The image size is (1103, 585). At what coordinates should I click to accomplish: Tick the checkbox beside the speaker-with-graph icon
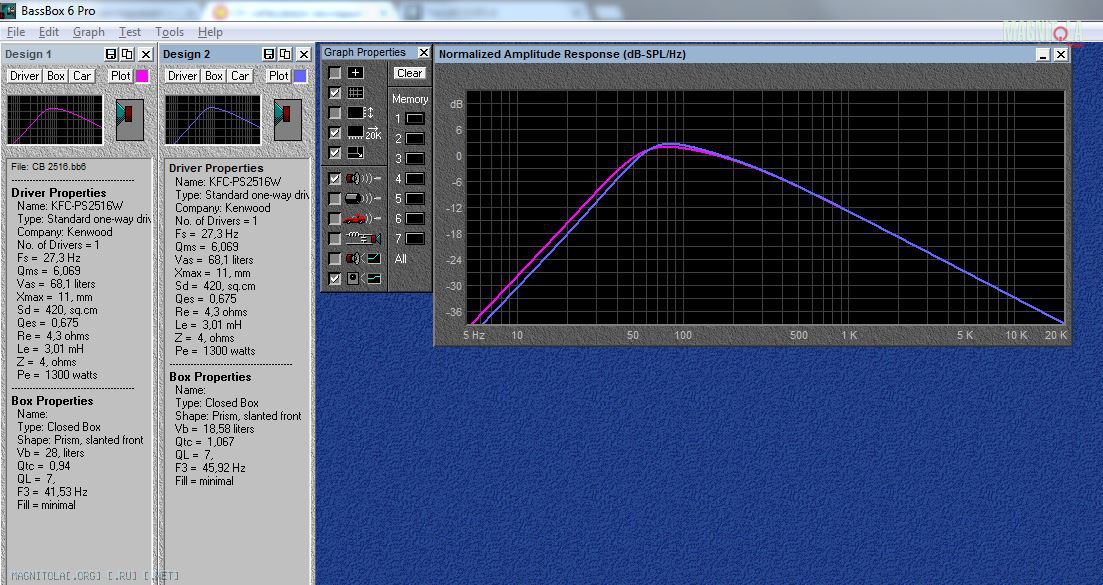click(335, 259)
